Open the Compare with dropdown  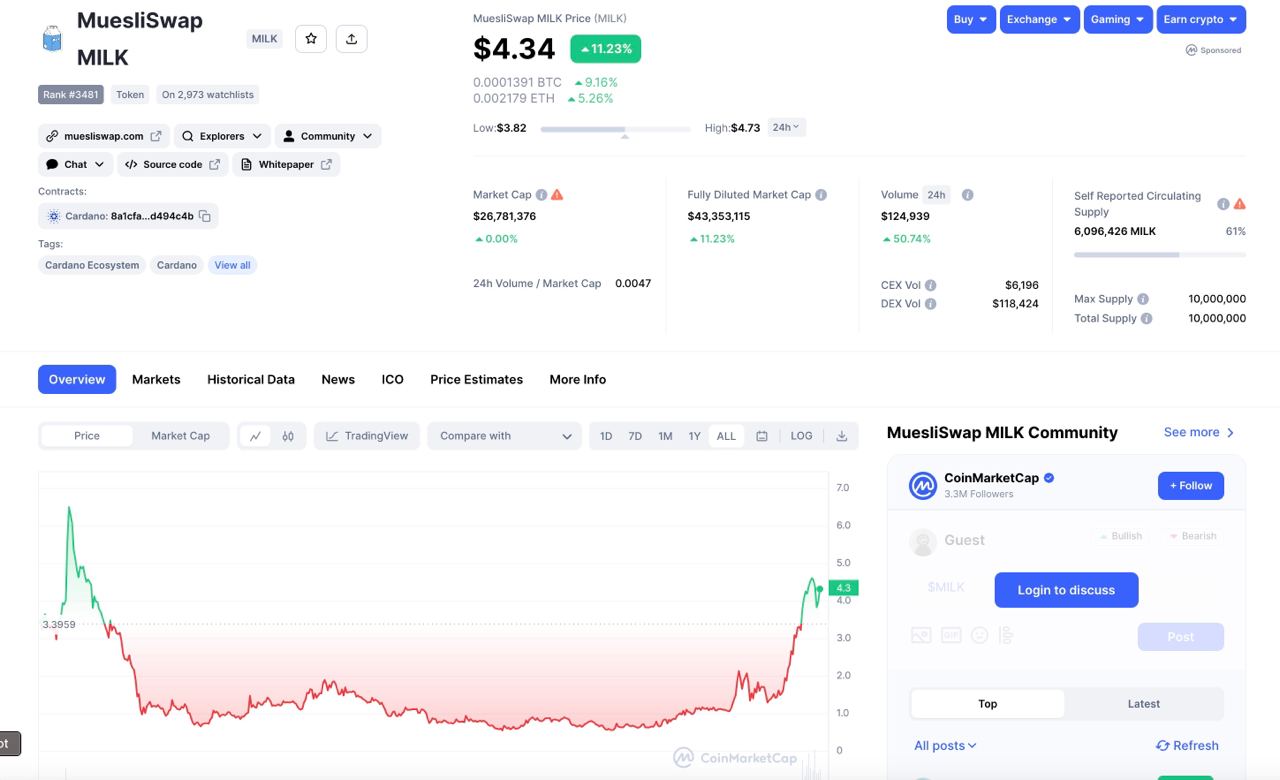tap(505, 436)
